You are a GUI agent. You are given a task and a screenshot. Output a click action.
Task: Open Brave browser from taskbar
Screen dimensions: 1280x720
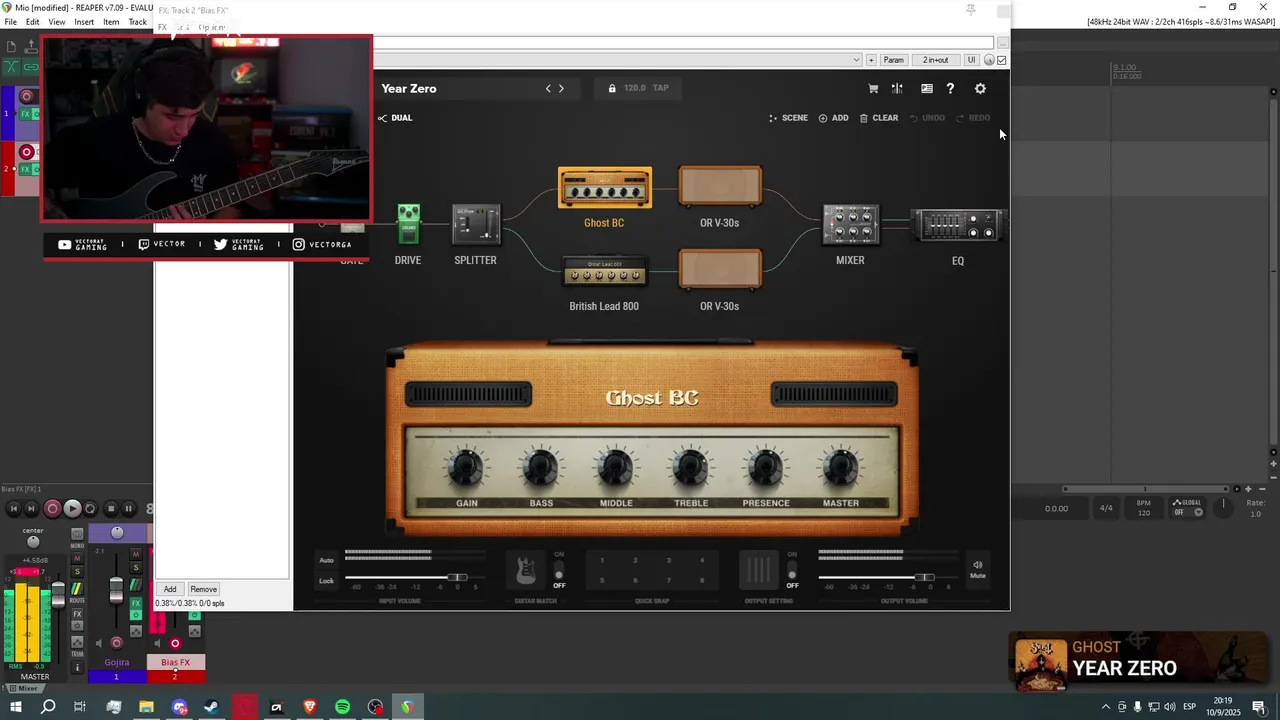click(309, 707)
